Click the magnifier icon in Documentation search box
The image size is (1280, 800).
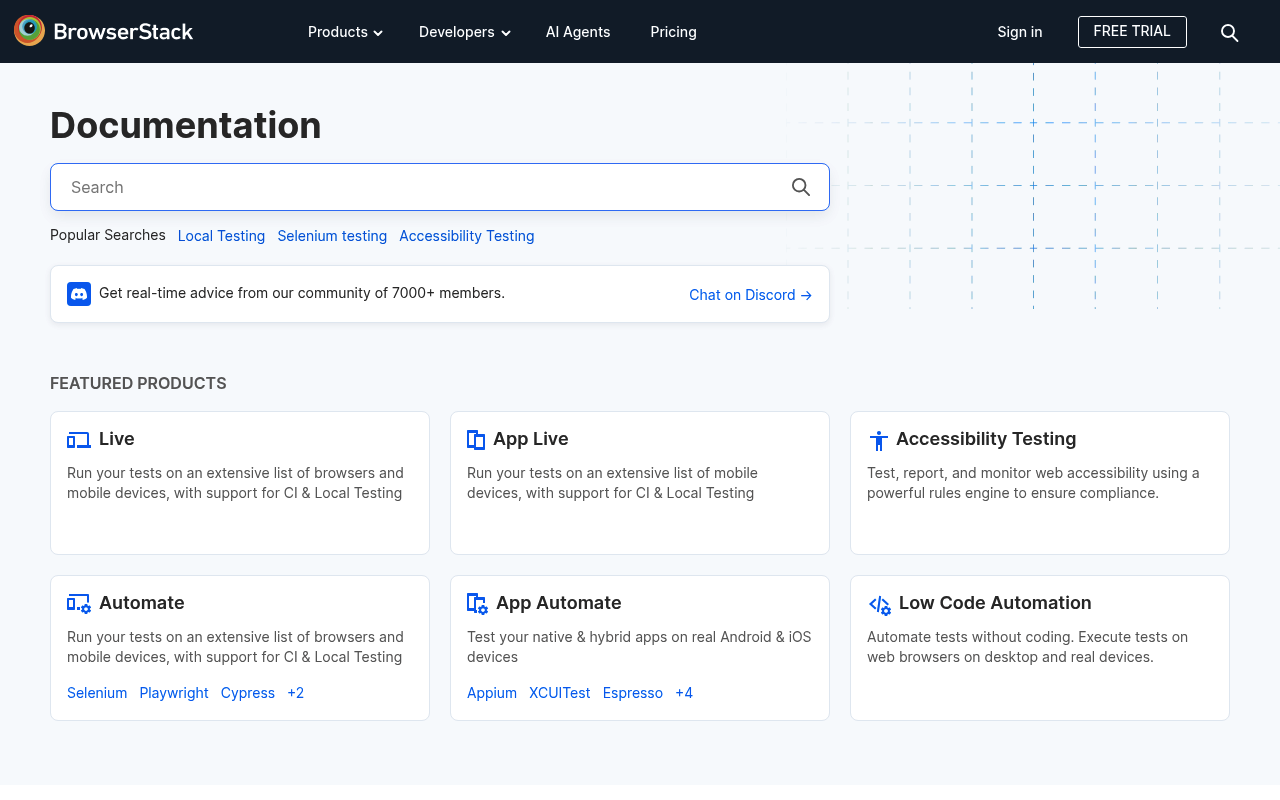801,187
